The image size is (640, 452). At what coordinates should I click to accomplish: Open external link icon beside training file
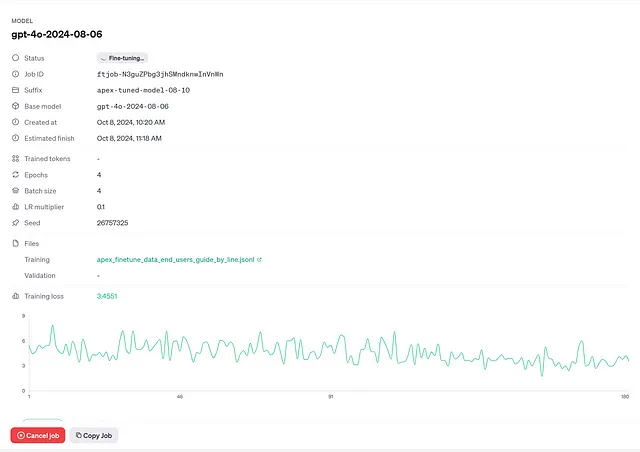[x=259, y=259]
